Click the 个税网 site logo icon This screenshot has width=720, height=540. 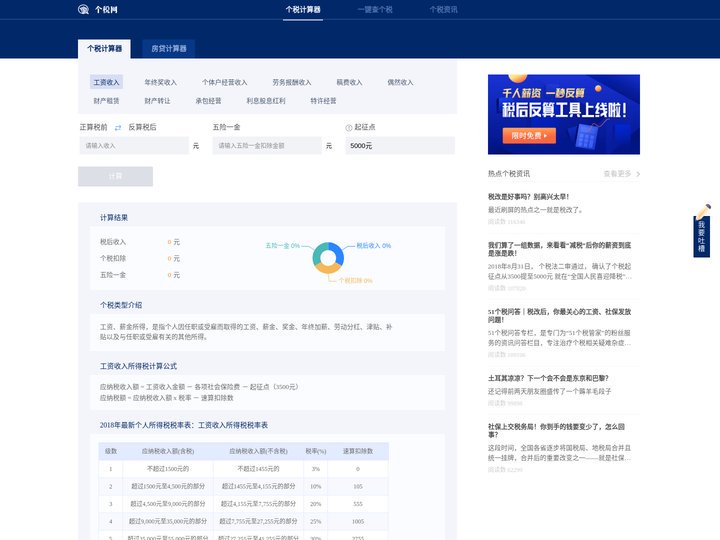(83, 9)
